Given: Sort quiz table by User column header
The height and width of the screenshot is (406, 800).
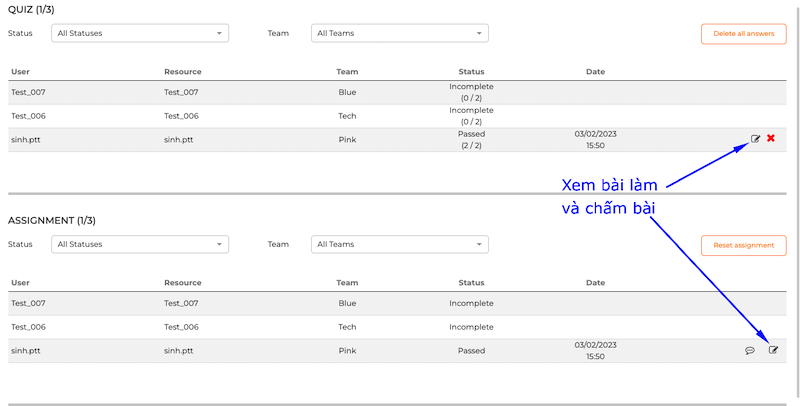Looking at the screenshot, I should (20, 72).
